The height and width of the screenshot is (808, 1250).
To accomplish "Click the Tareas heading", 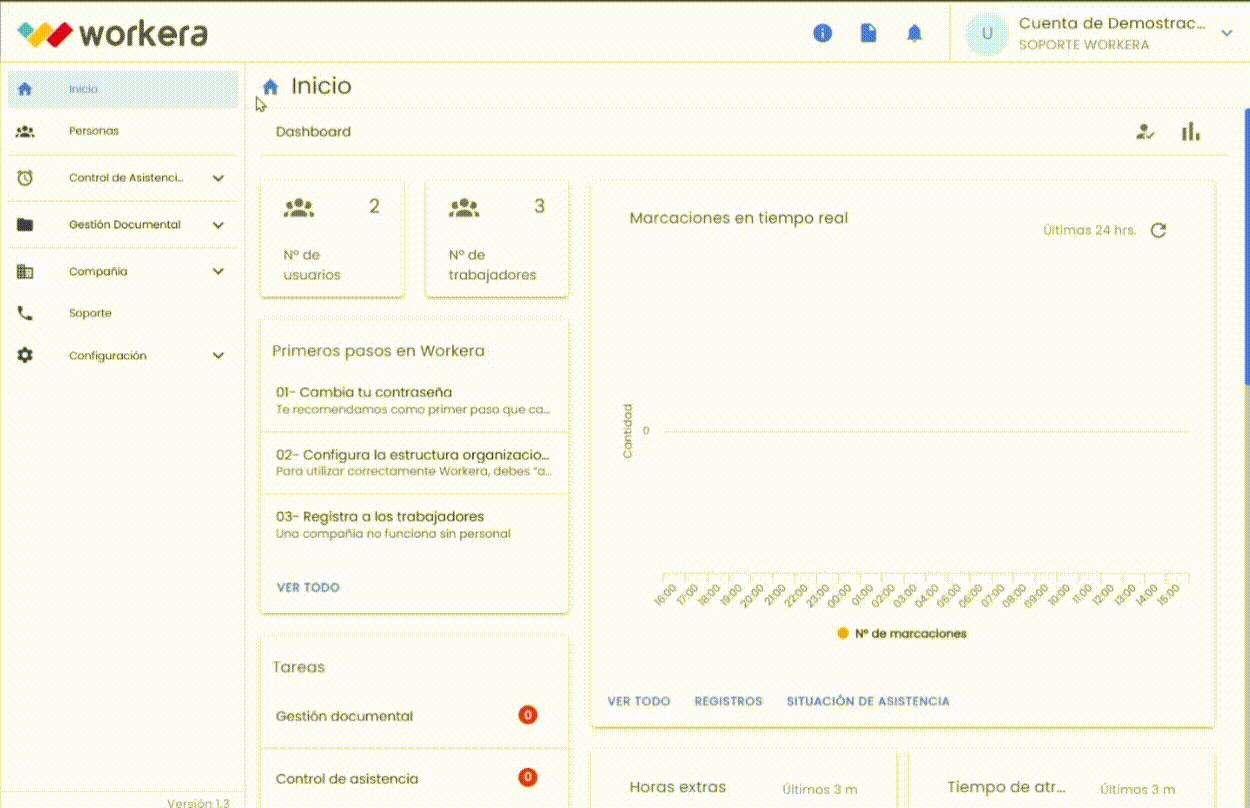I will click(298, 667).
